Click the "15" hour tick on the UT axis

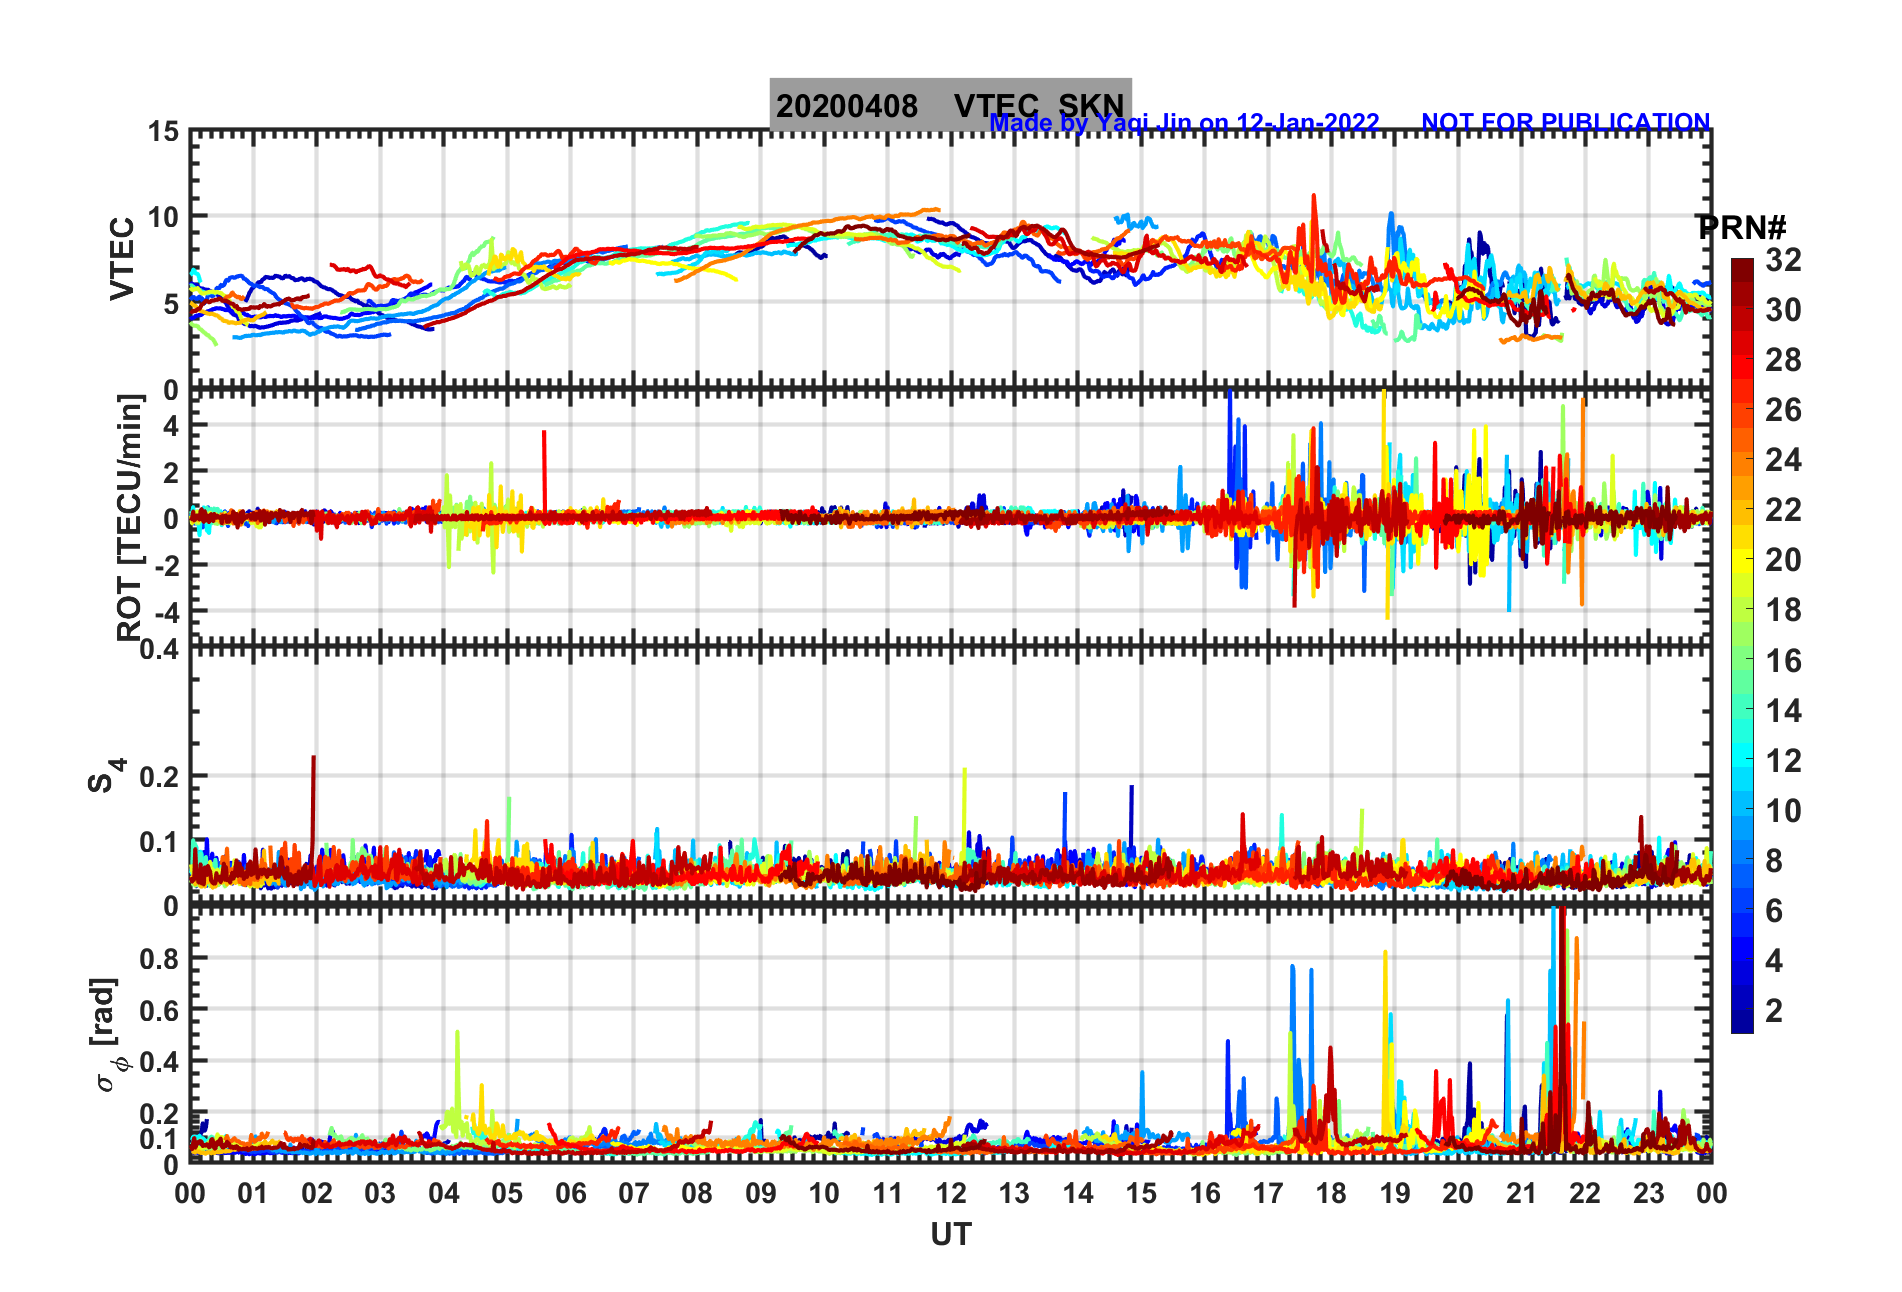tap(1141, 1193)
